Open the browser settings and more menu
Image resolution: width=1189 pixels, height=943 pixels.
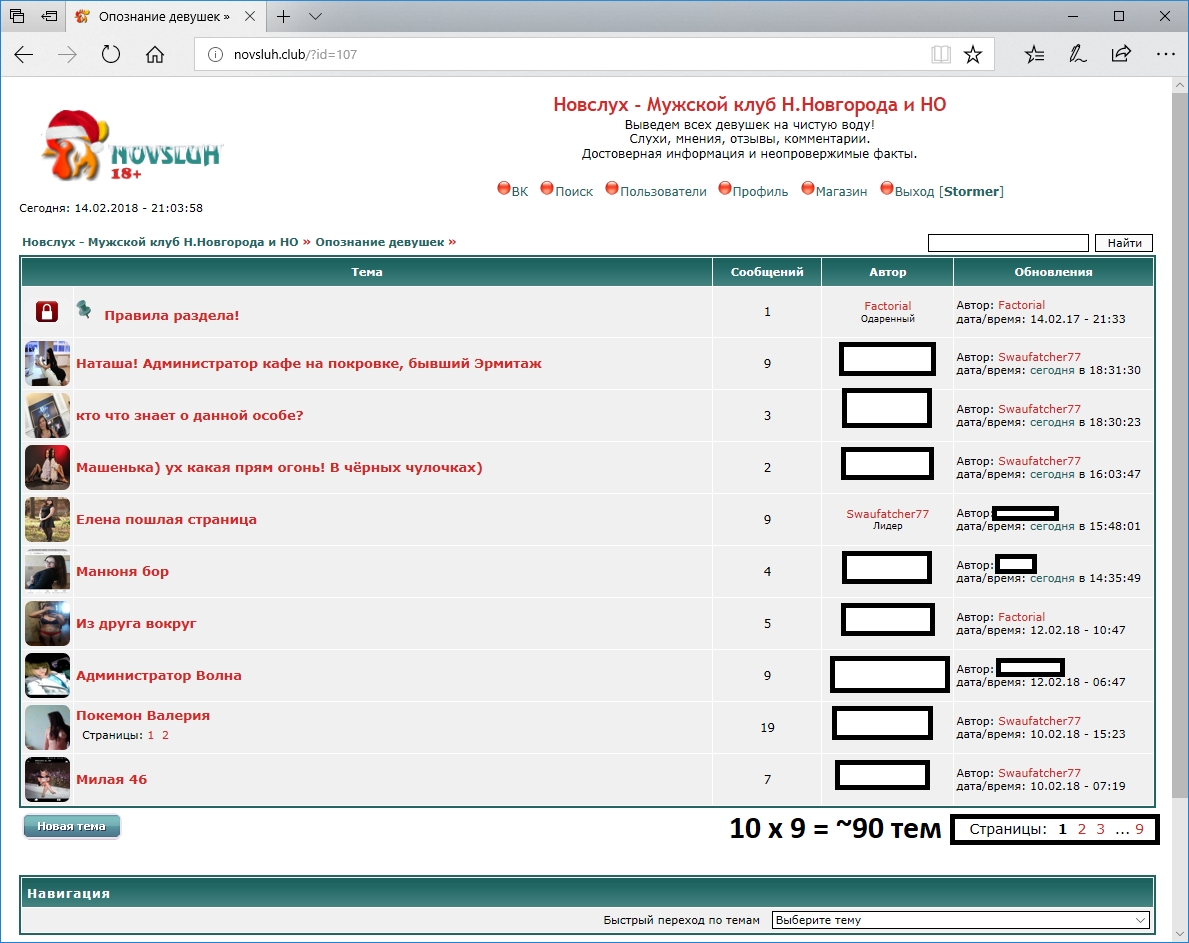(1164, 55)
